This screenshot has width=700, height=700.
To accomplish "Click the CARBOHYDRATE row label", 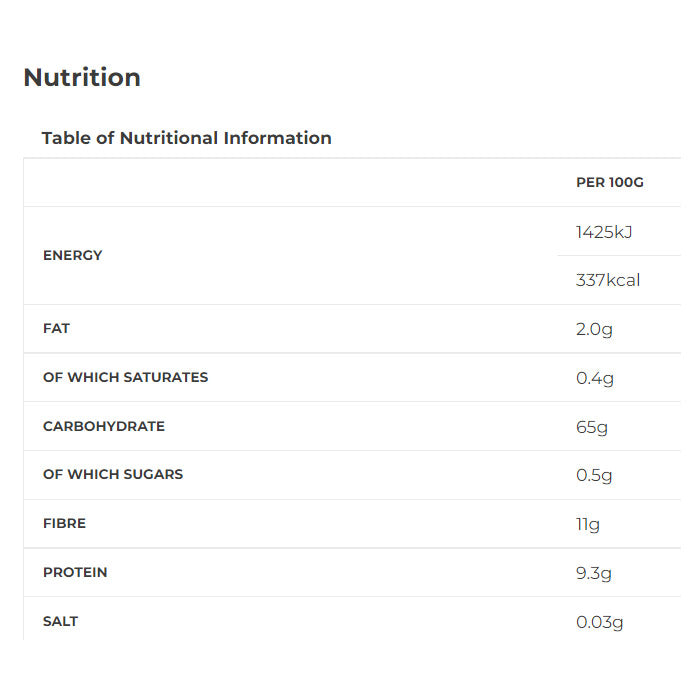I will (103, 426).
